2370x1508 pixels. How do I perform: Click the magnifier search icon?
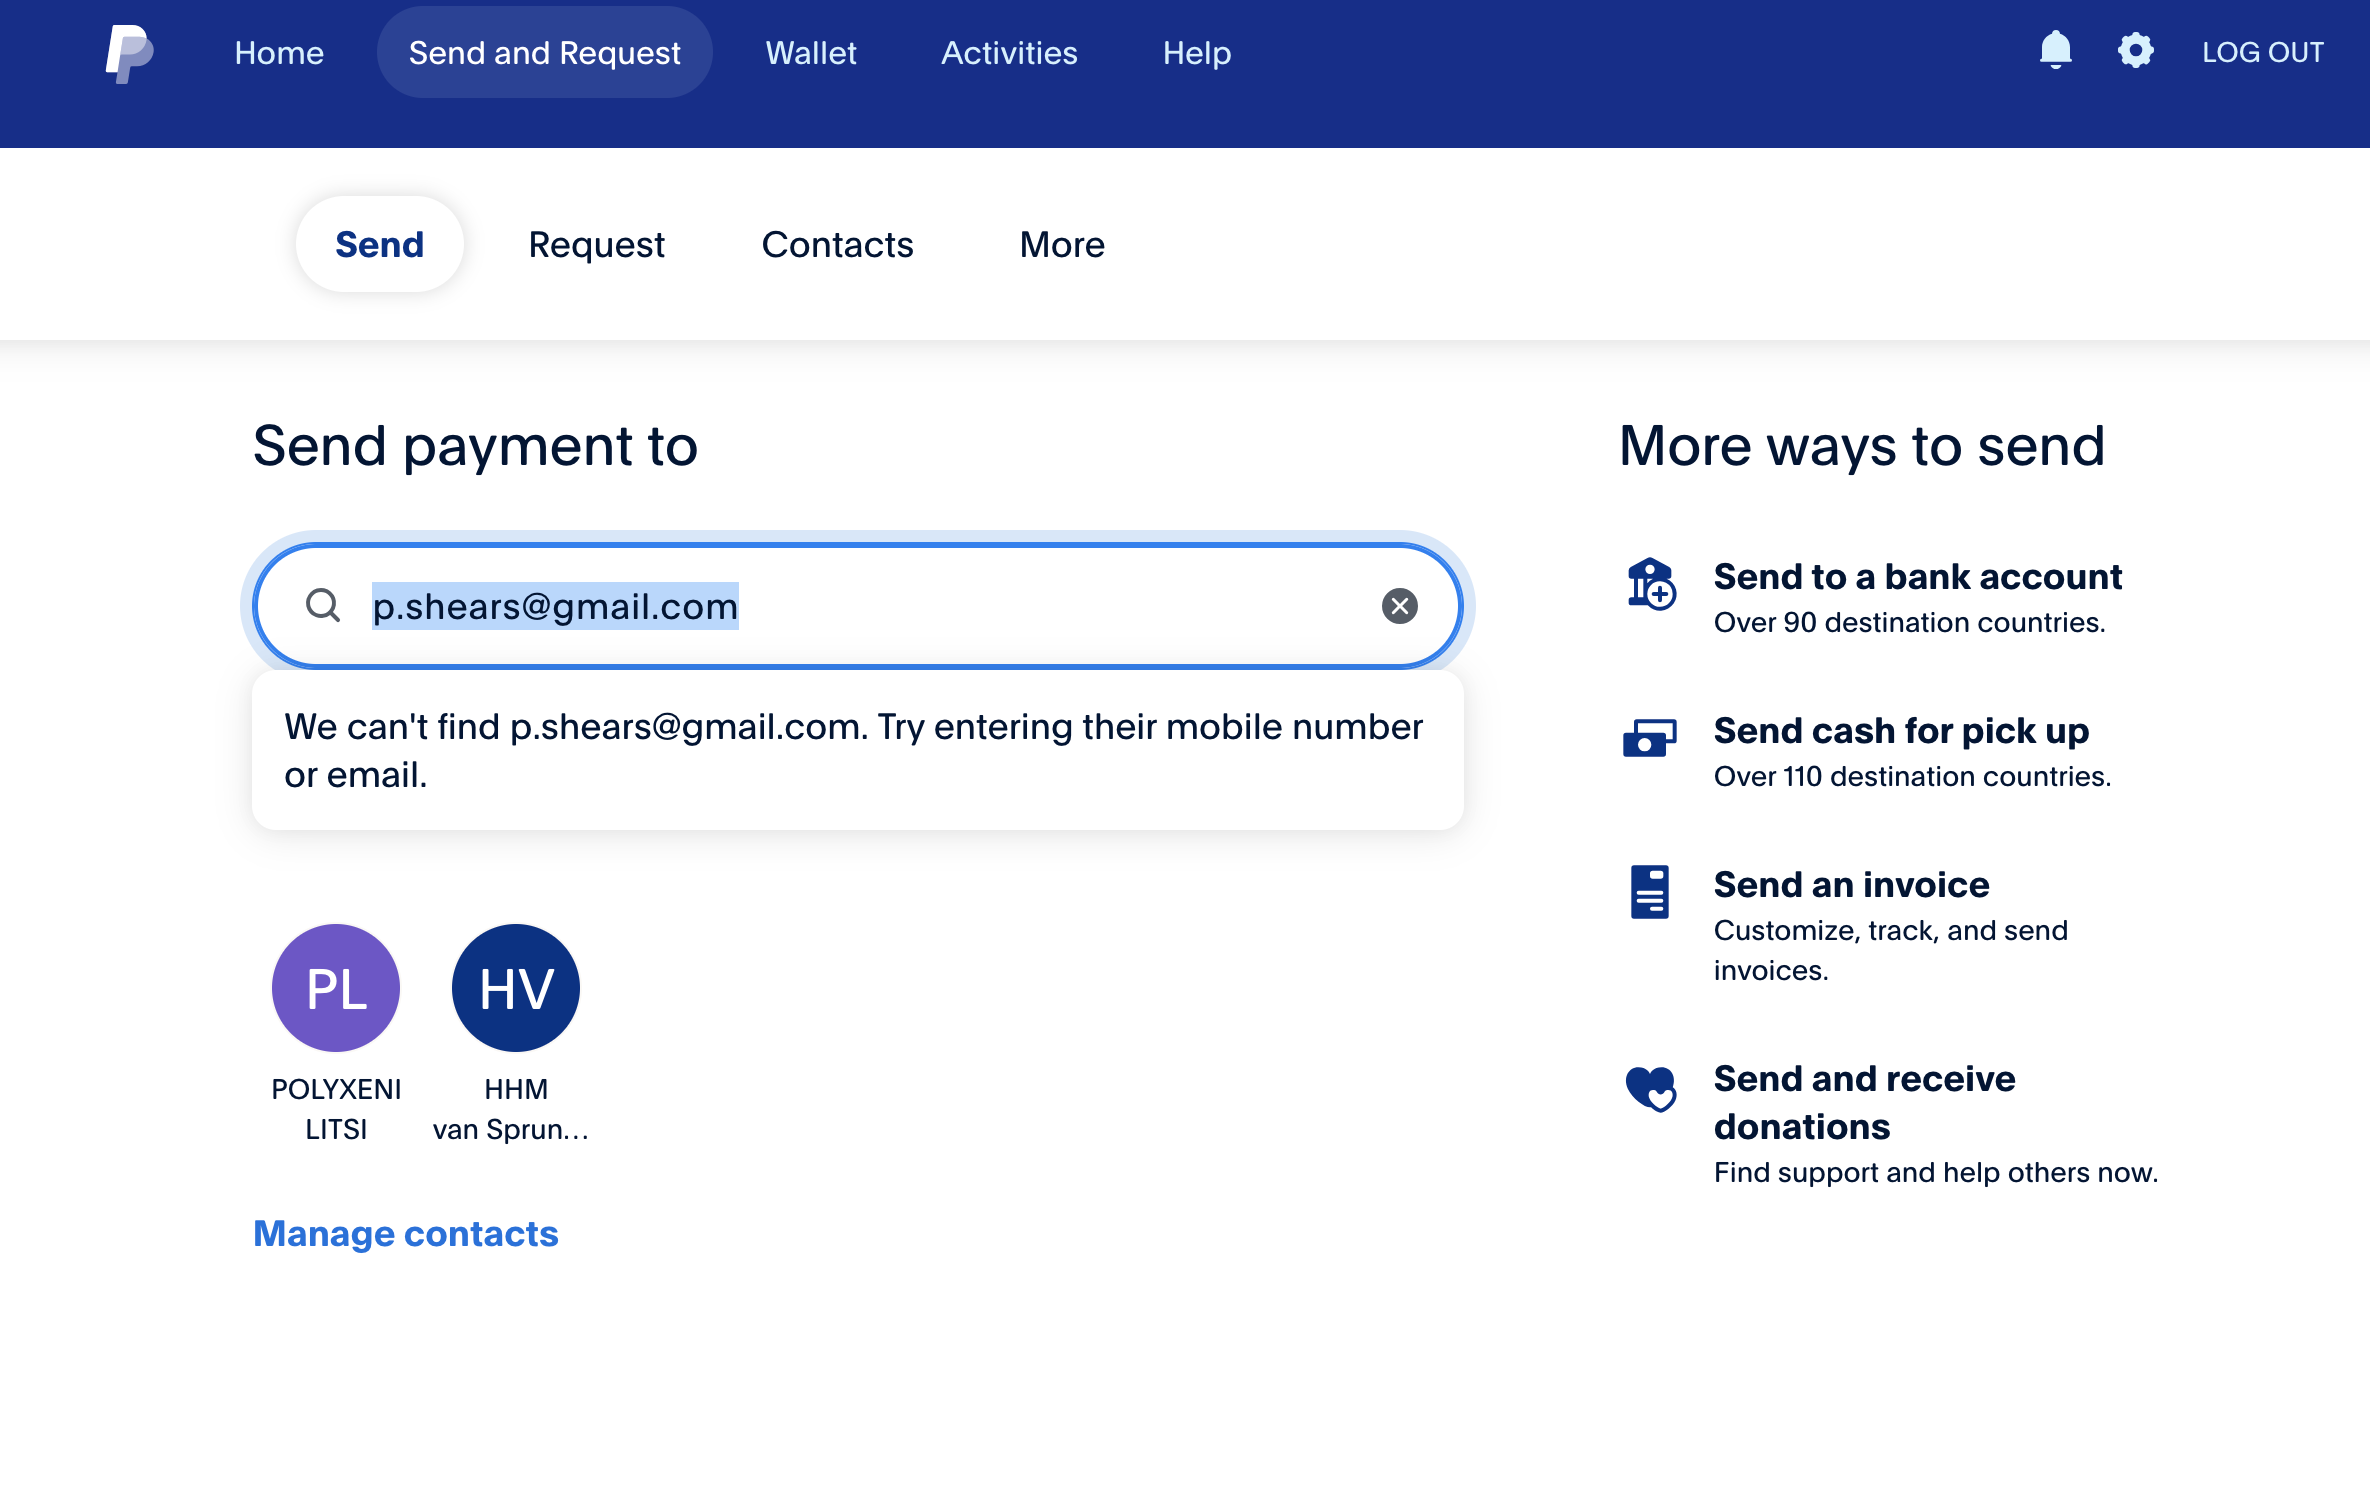point(323,605)
